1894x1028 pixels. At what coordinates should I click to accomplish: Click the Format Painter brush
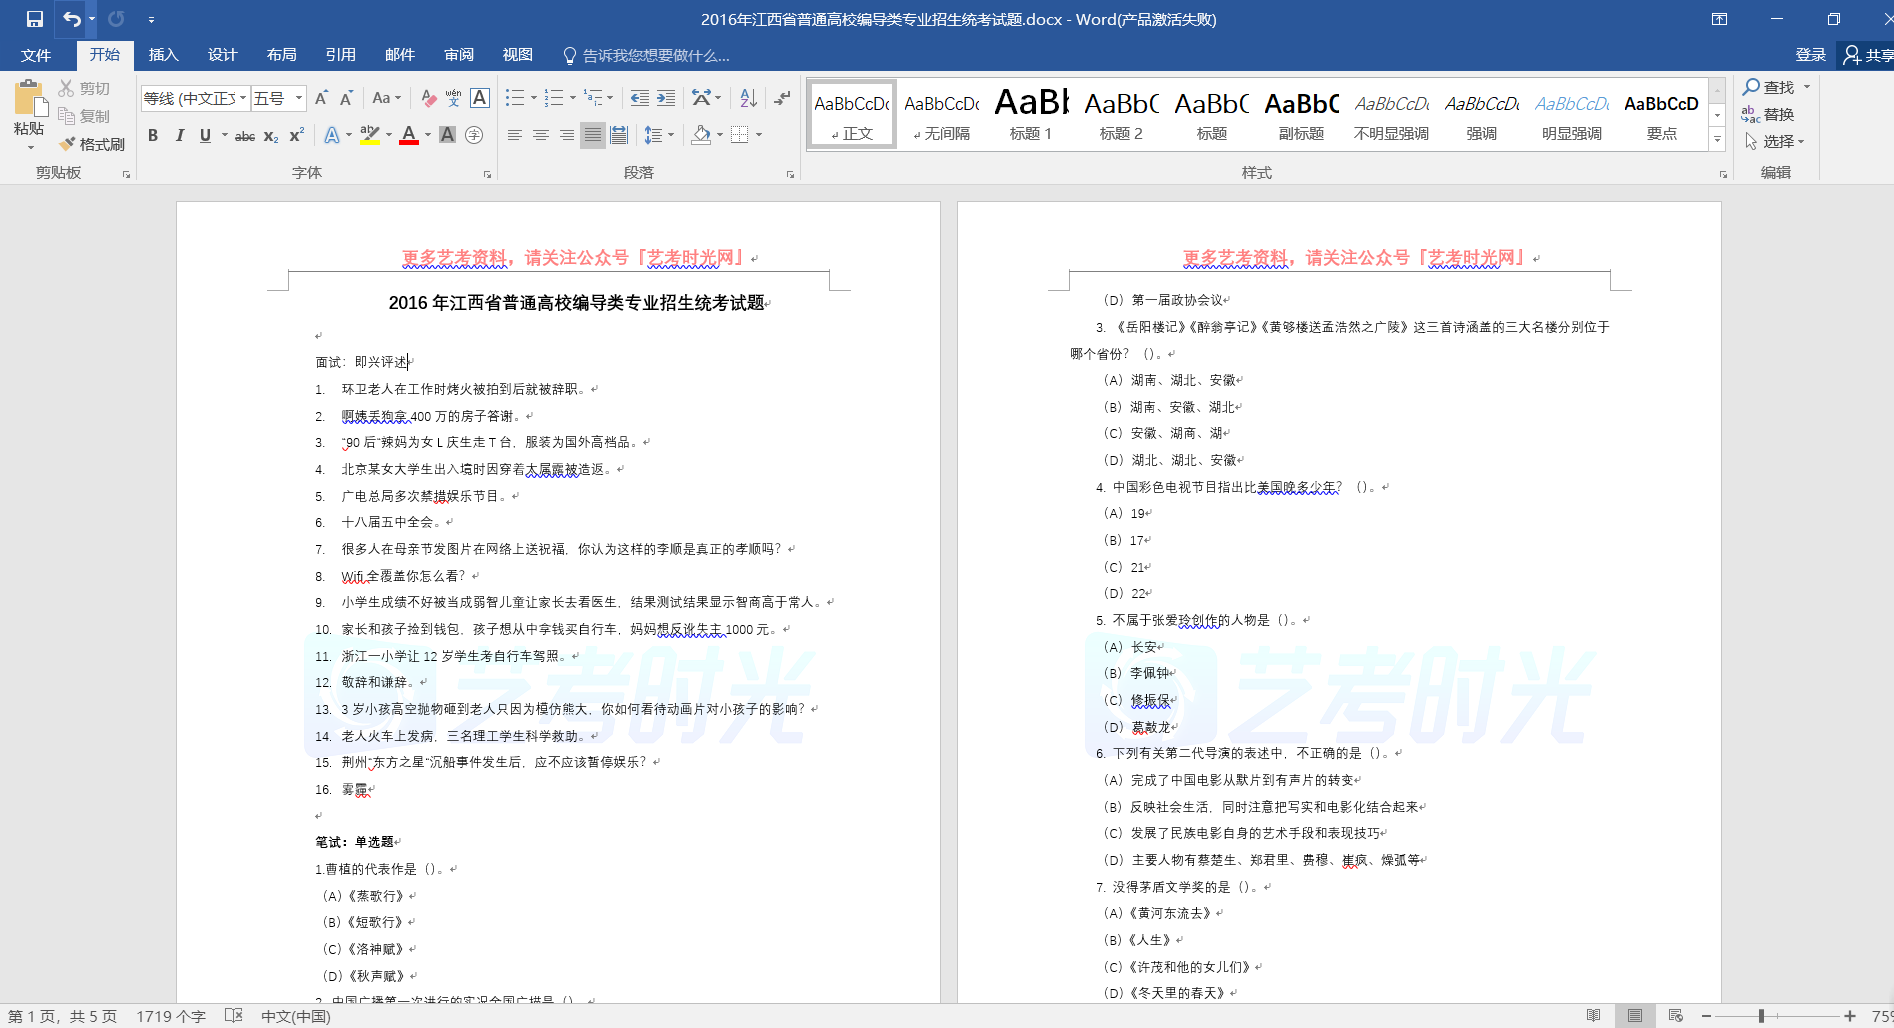tap(91, 144)
